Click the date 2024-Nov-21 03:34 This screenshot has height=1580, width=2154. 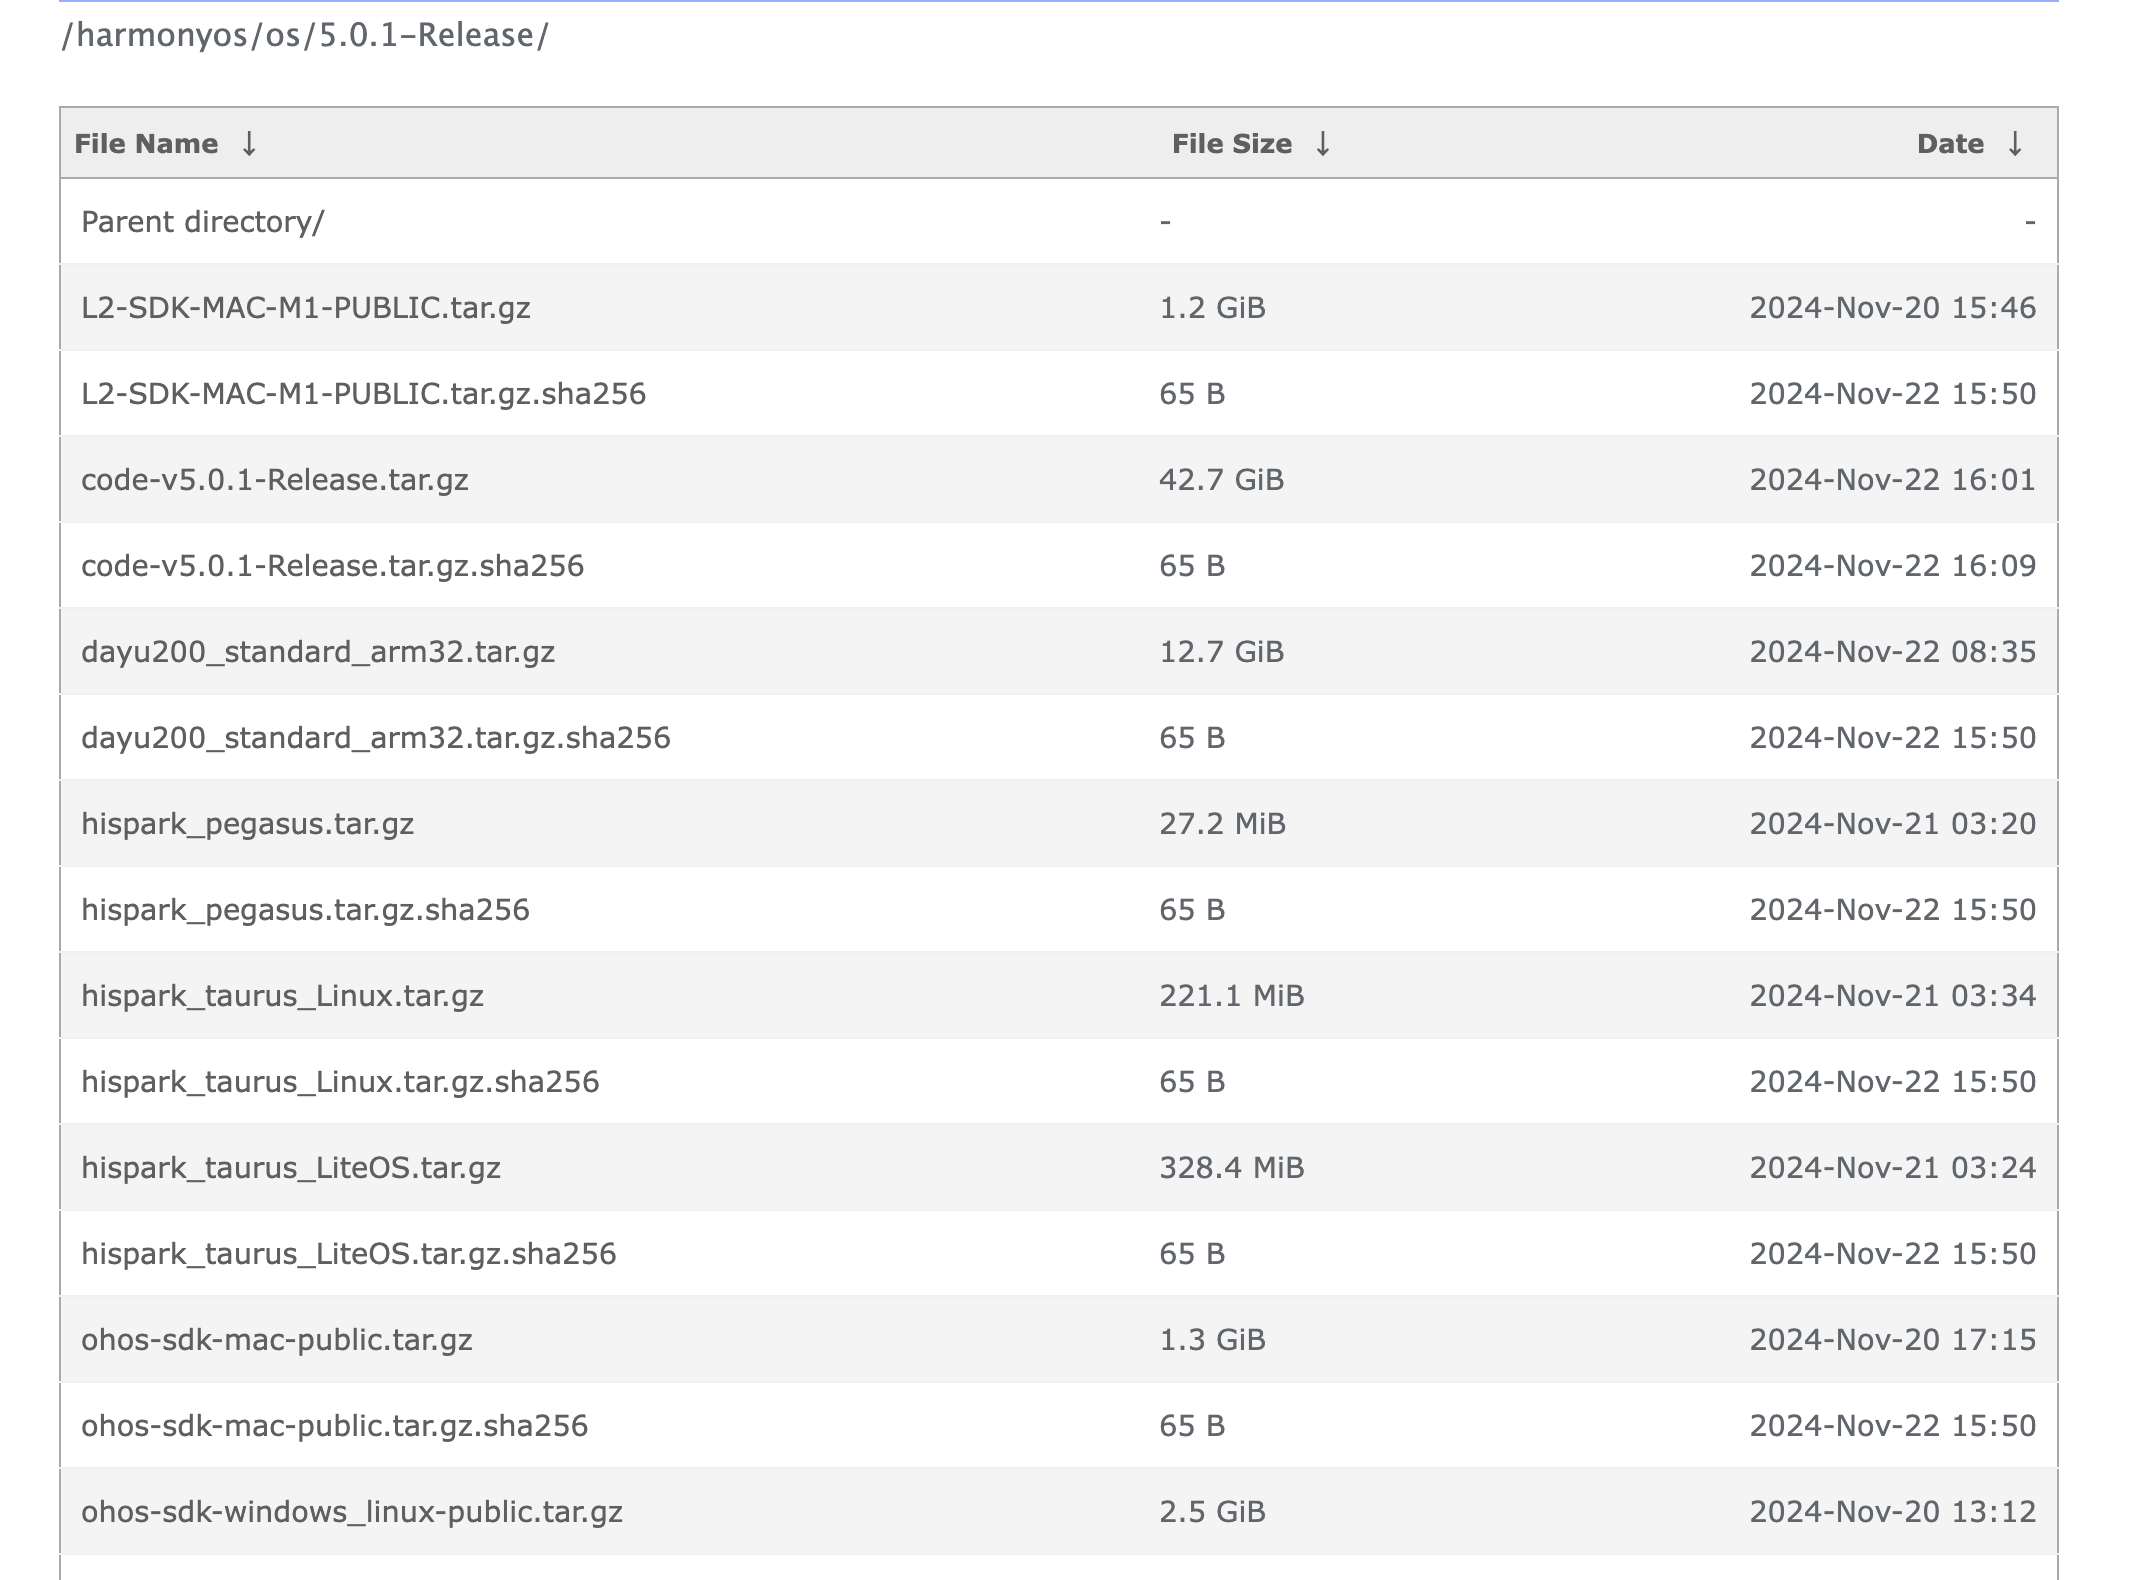coord(1893,996)
